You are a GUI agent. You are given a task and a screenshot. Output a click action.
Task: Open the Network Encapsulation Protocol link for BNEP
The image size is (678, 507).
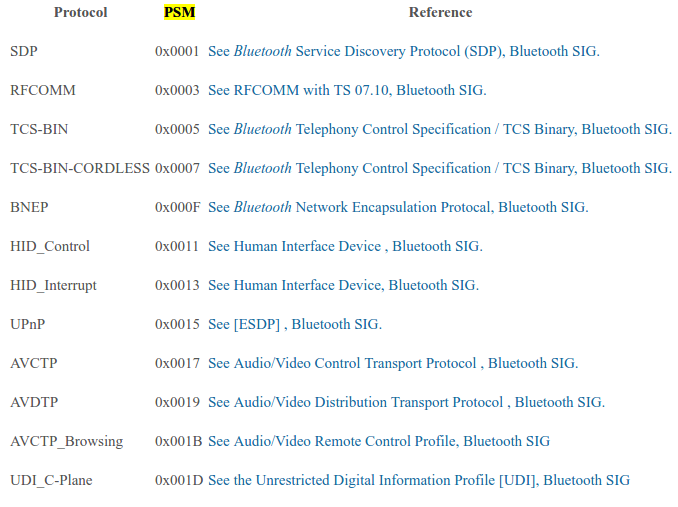(x=398, y=207)
